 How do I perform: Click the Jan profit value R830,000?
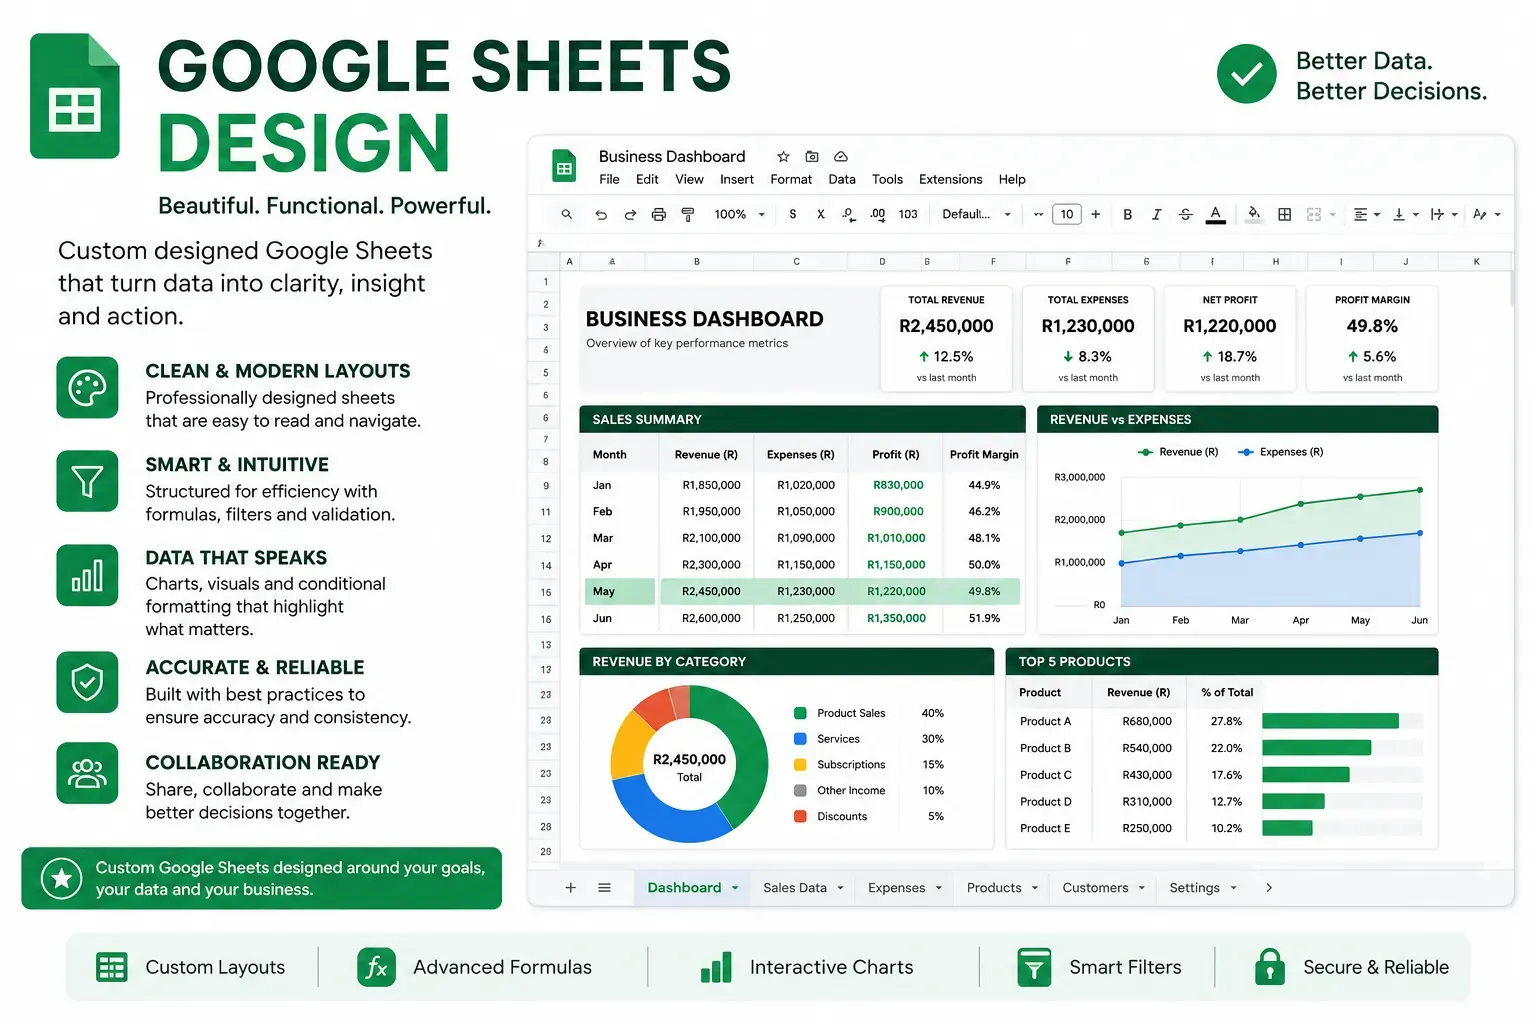tap(898, 485)
